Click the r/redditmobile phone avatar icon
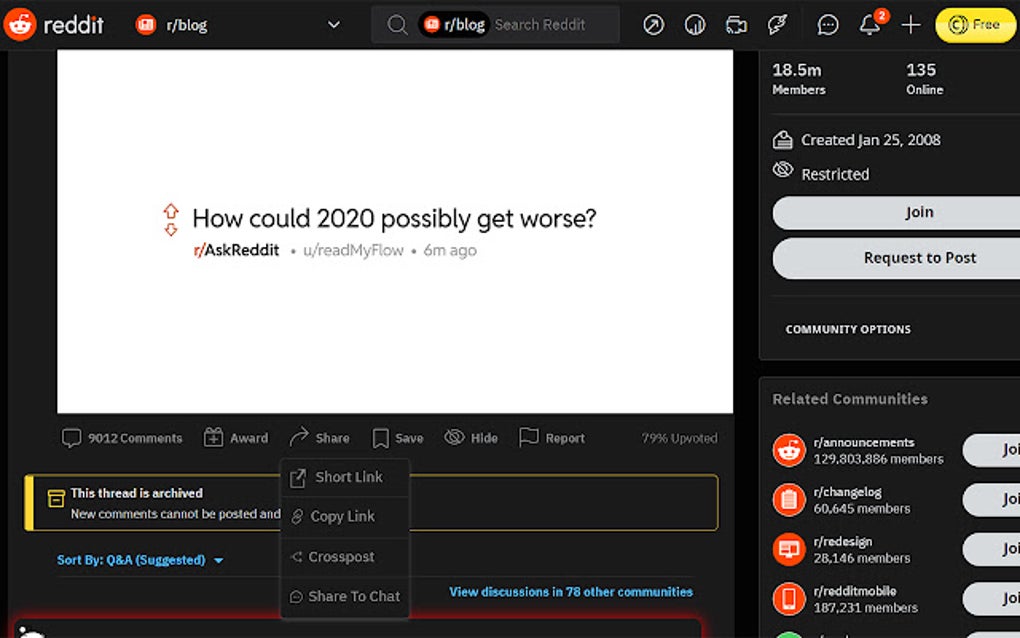1020x638 pixels. click(789, 598)
